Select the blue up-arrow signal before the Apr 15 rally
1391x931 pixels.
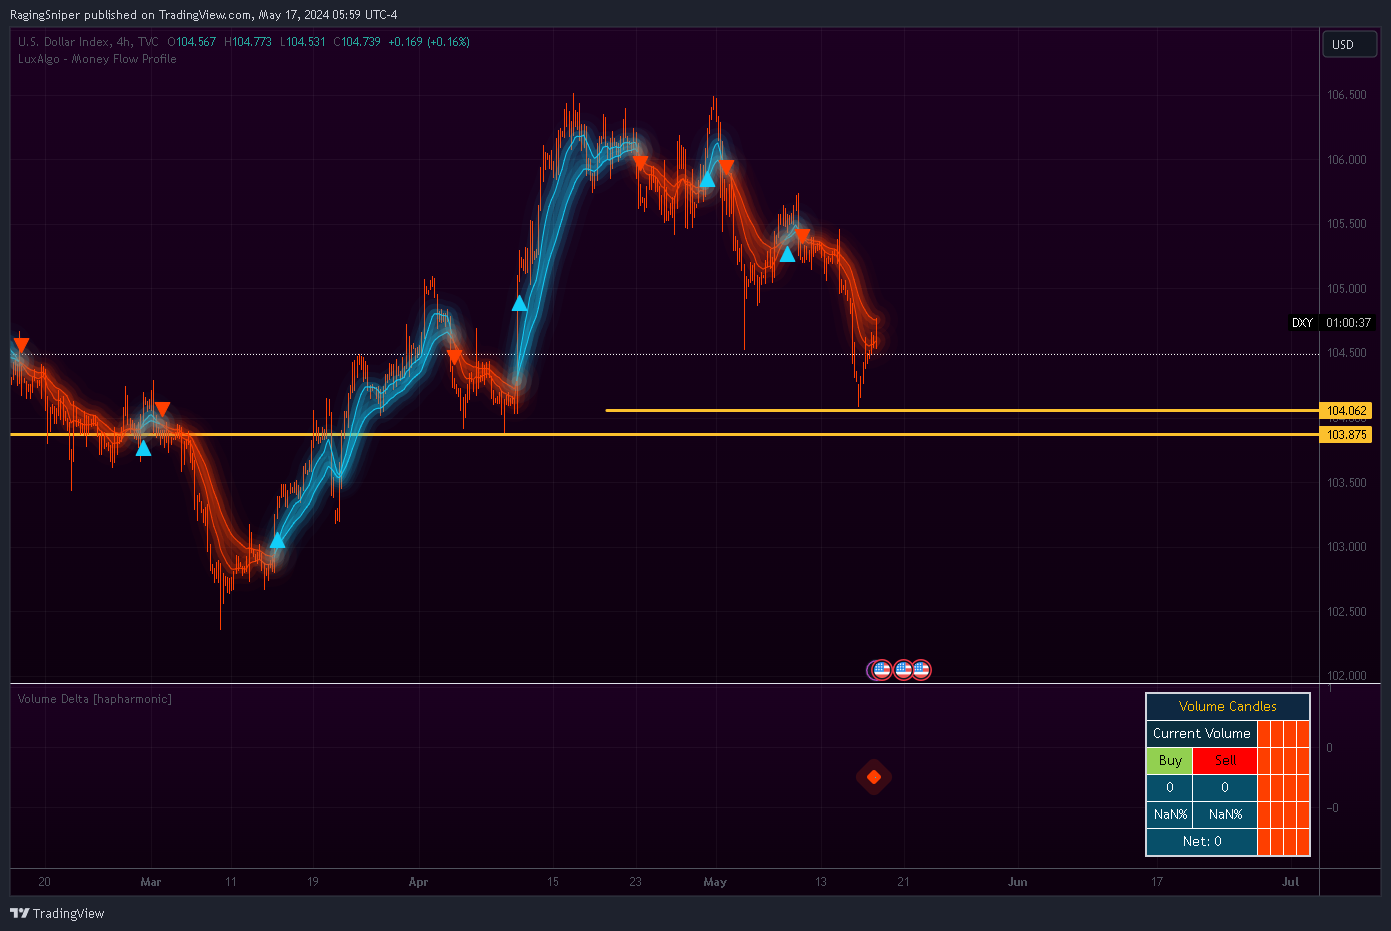coord(519,303)
